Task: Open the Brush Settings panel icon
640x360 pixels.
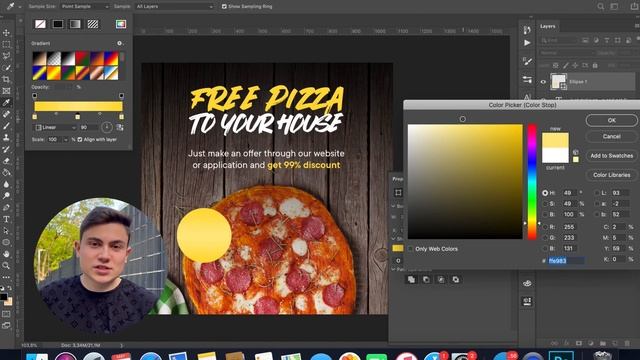Action: pyautogui.click(x=527, y=62)
